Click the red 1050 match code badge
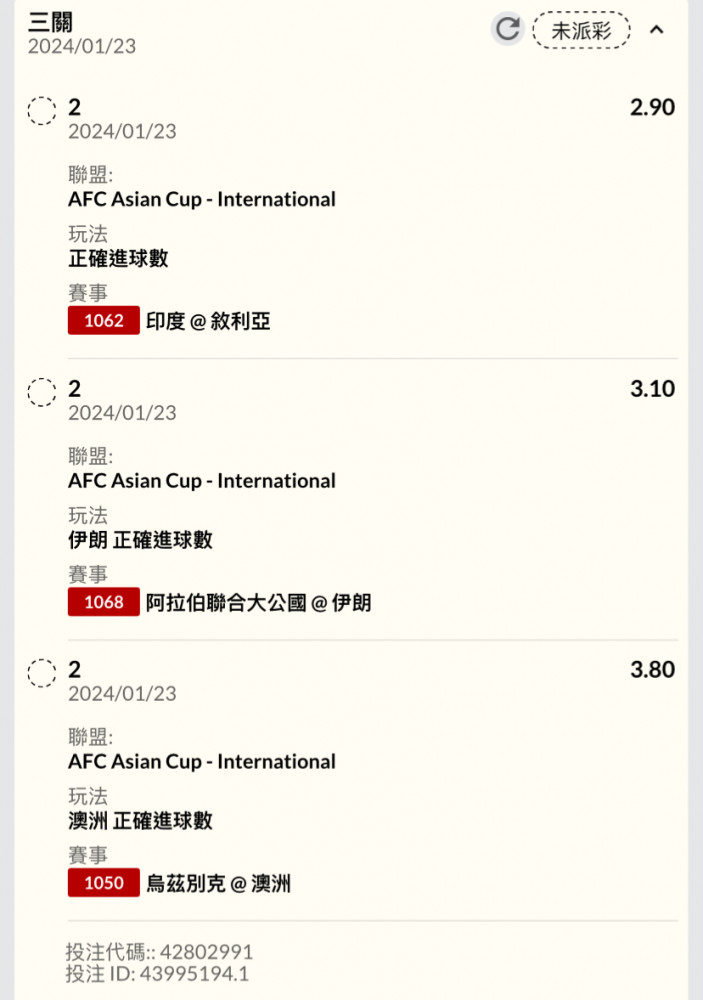Image resolution: width=703 pixels, height=1000 pixels. pos(103,883)
